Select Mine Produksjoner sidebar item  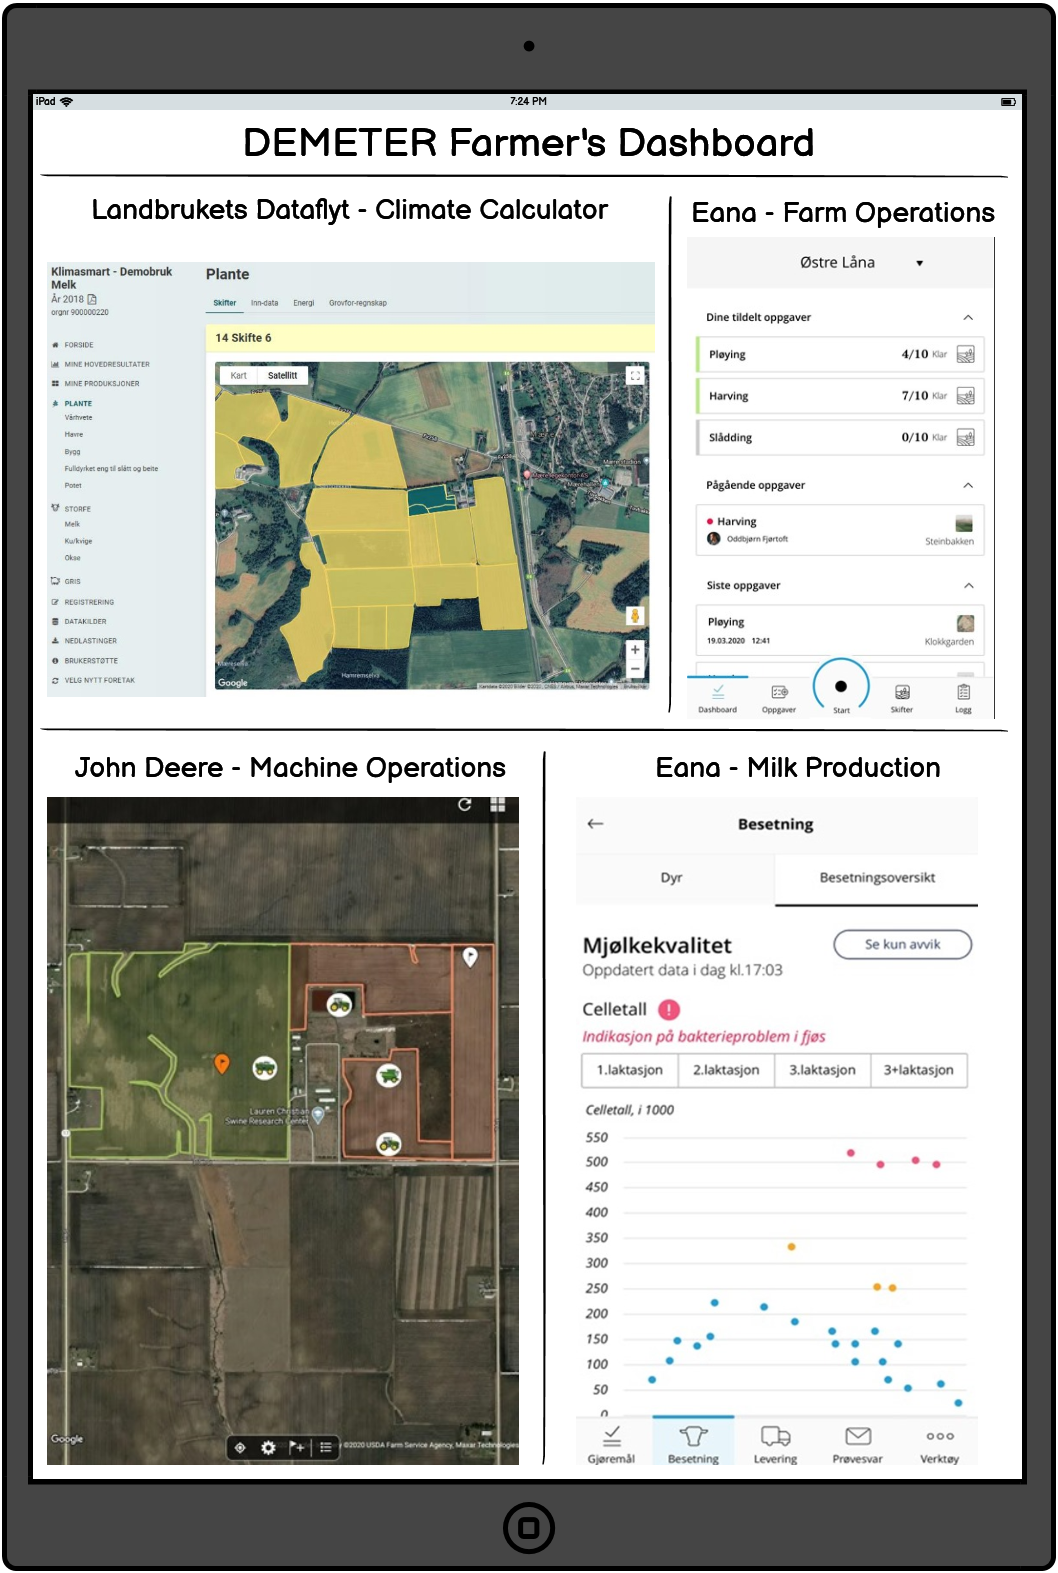[x=95, y=383]
